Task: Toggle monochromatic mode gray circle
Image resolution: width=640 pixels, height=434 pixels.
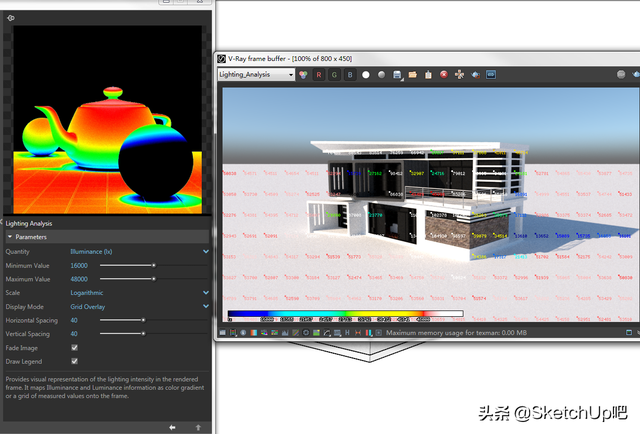Action: [x=381, y=75]
